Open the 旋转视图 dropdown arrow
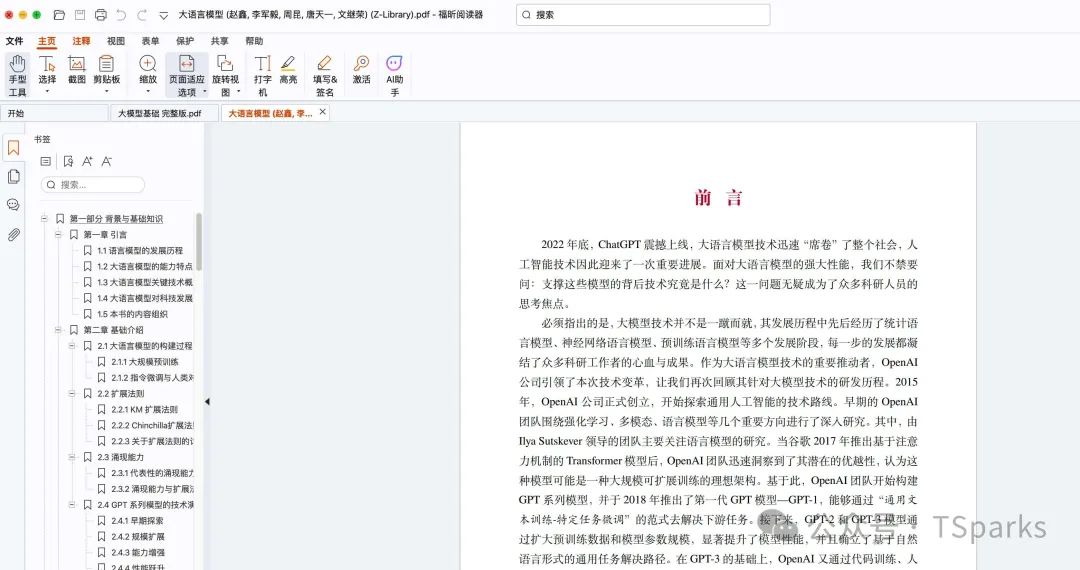The image size is (1080, 570). pyautogui.click(x=239, y=92)
